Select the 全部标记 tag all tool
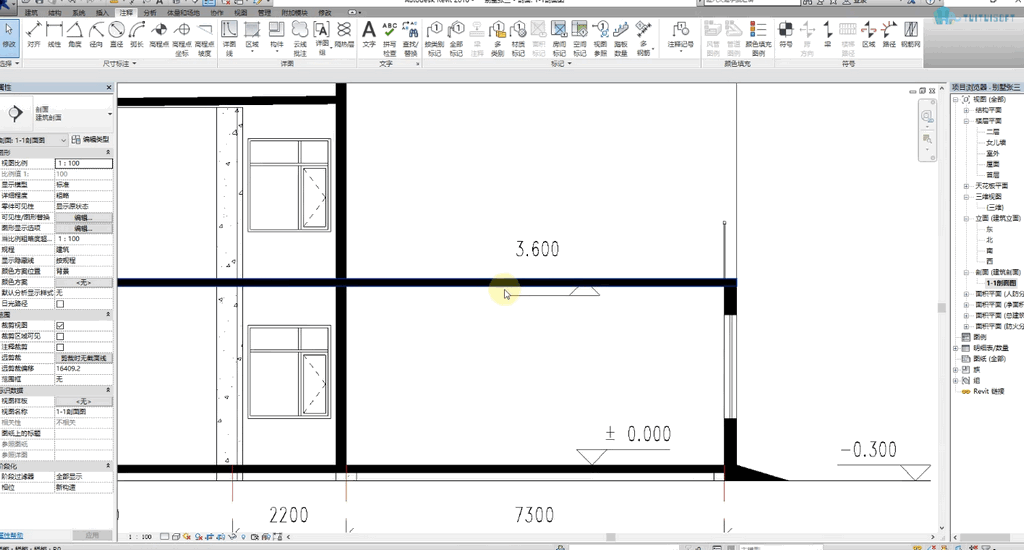1024x550 pixels. click(x=456, y=39)
